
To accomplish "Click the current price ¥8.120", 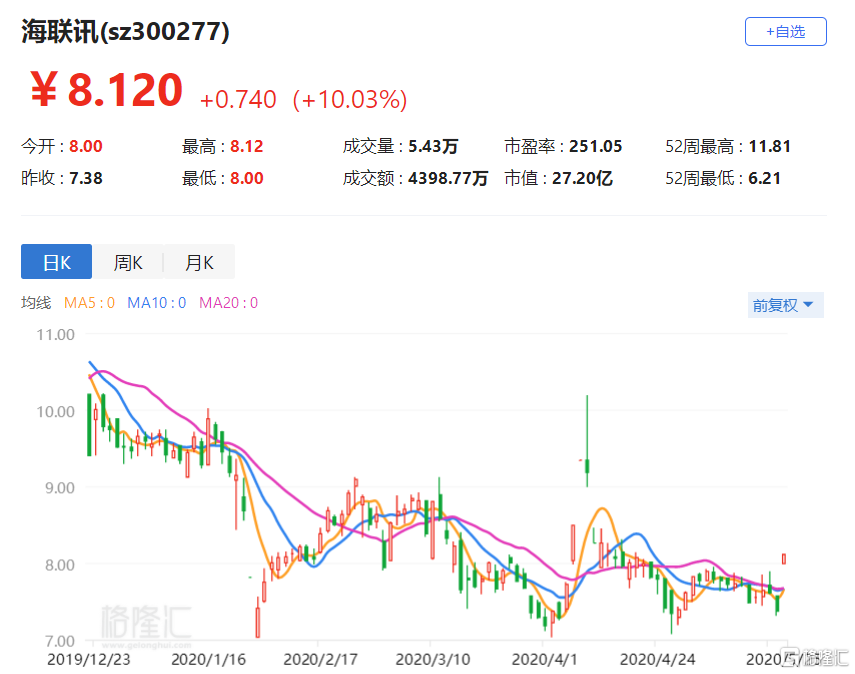I will (x=106, y=90).
